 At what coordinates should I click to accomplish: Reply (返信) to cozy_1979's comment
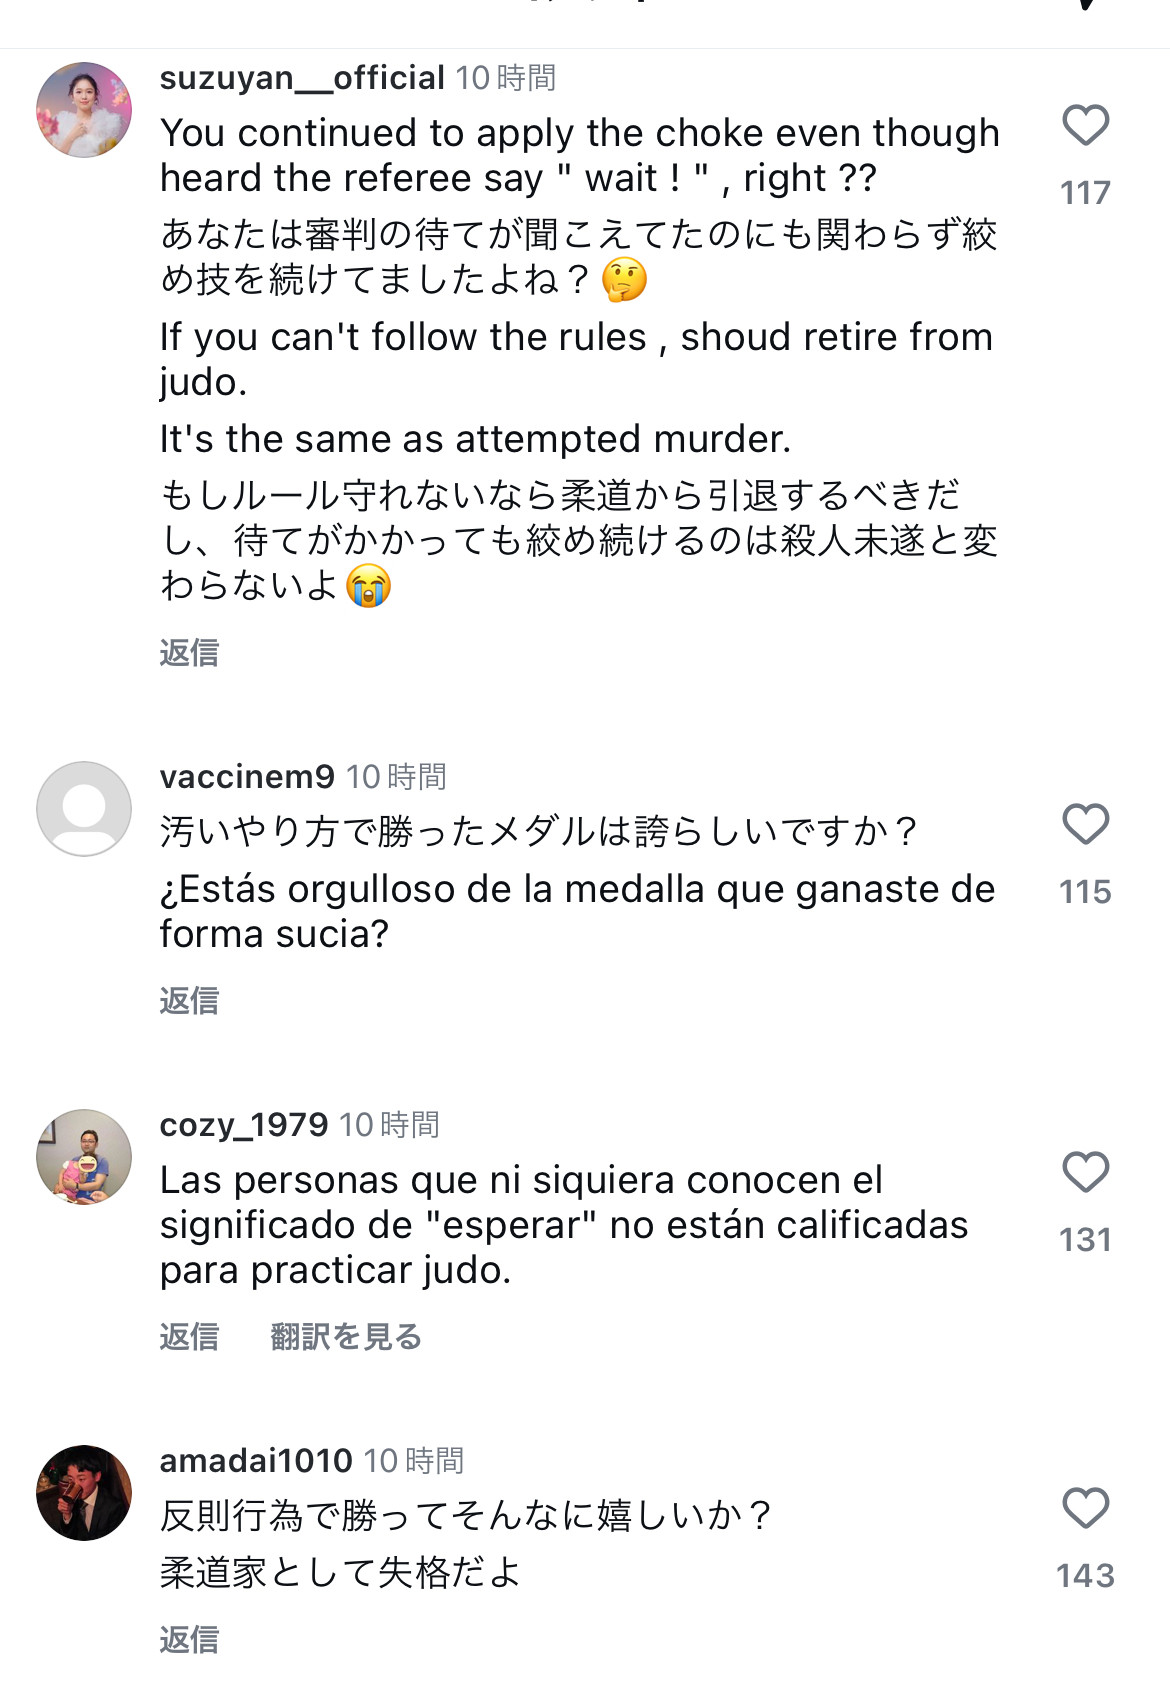click(x=189, y=1337)
